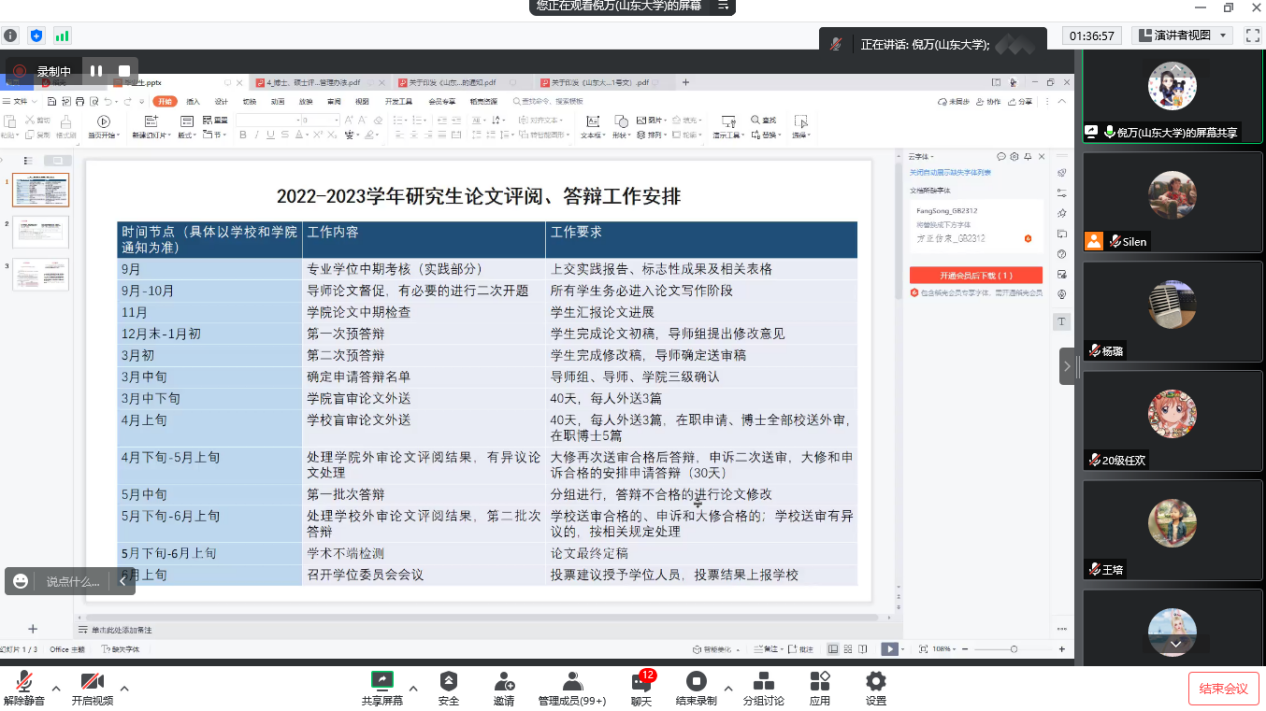Click the 邀请 invite icon
The image size is (1266, 711).
[504, 682]
